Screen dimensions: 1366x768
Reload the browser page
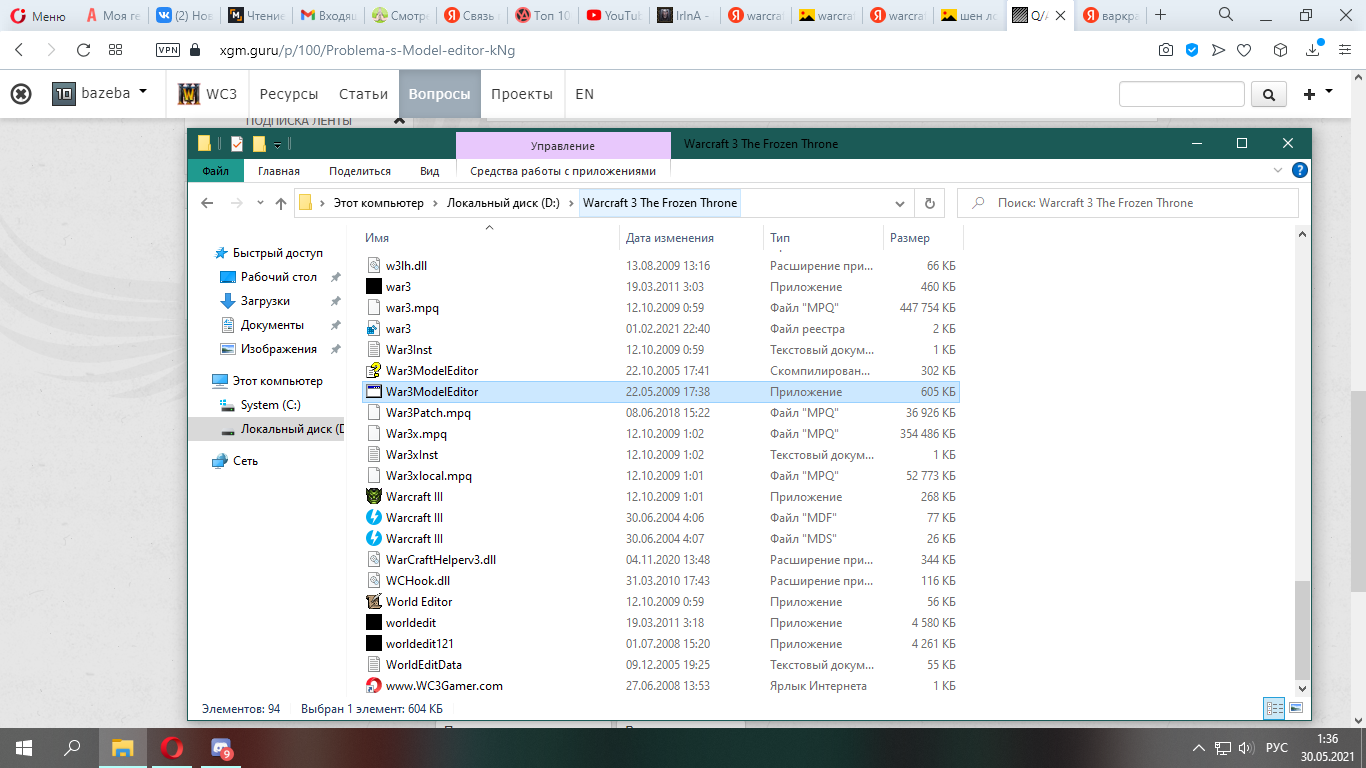pyautogui.click(x=84, y=50)
